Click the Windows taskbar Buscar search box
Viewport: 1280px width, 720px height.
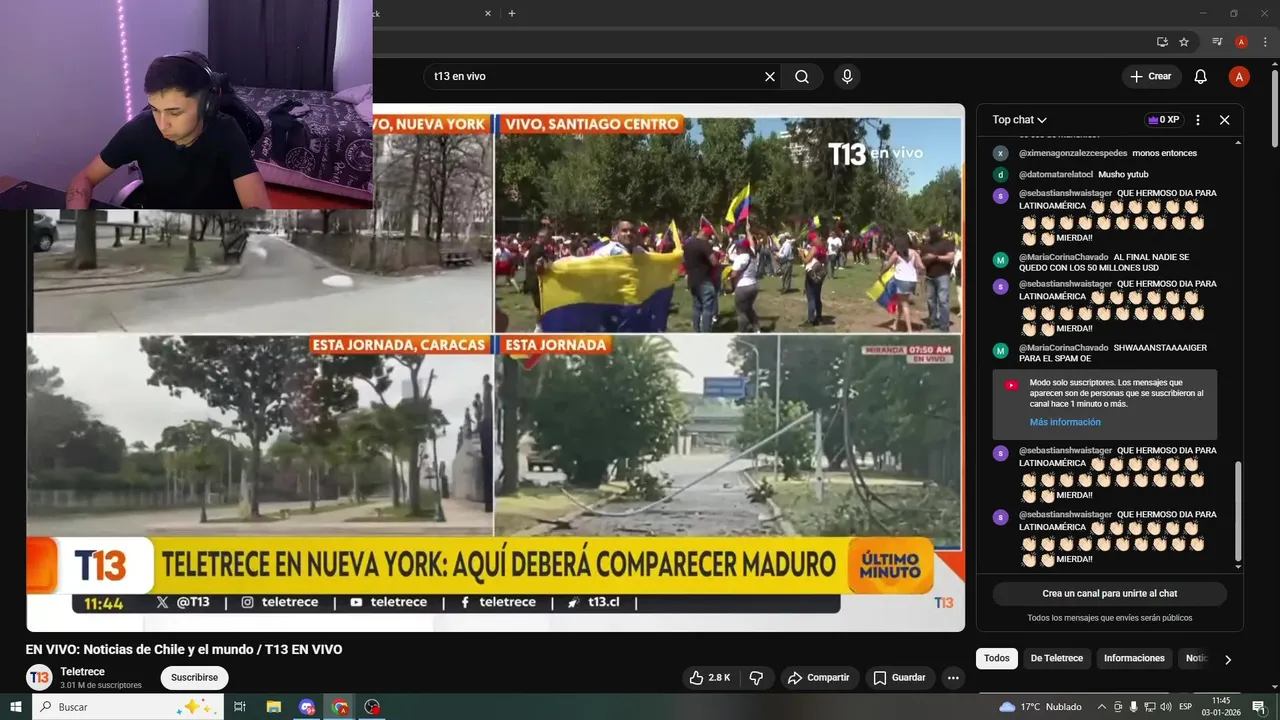point(129,707)
